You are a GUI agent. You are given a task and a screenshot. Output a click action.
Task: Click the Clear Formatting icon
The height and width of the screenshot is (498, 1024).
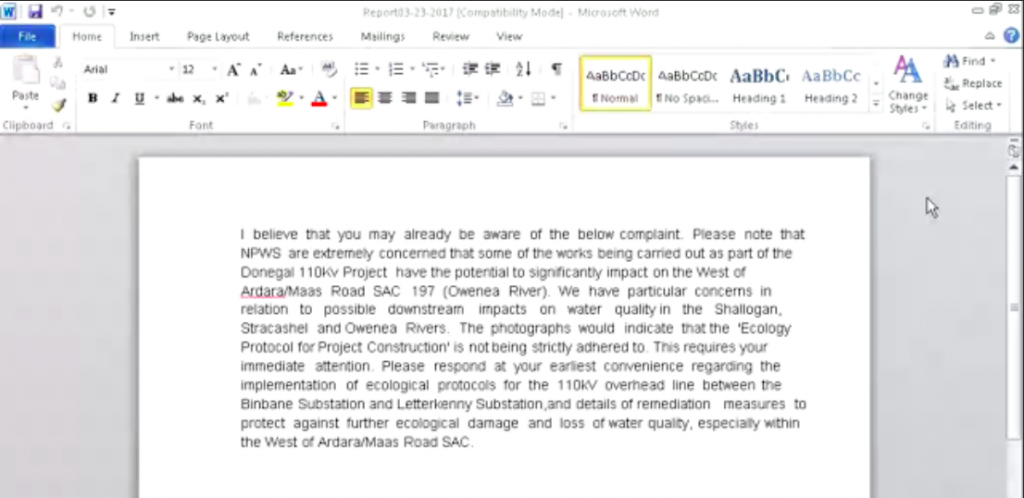(x=329, y=70)
